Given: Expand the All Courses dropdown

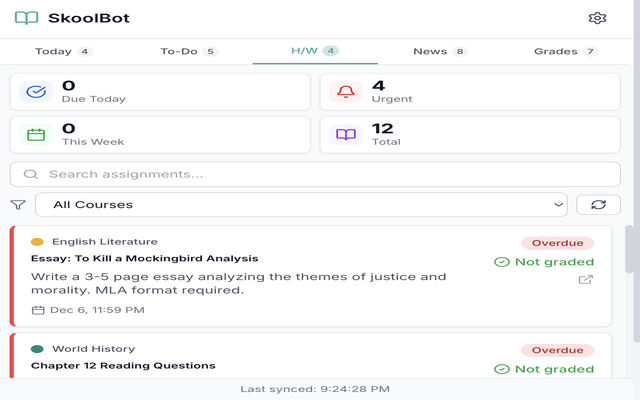Looking at the screenshot, I should 301,204.
